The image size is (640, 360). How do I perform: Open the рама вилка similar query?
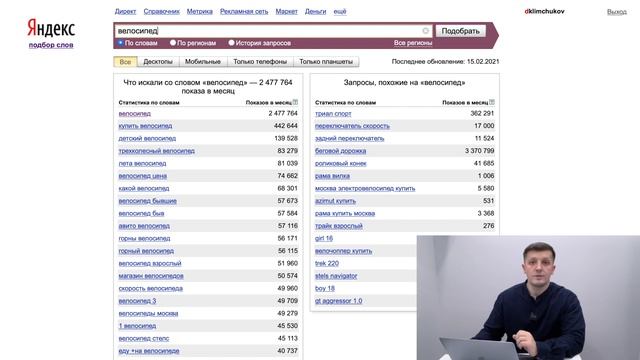(x=332, y=176)
